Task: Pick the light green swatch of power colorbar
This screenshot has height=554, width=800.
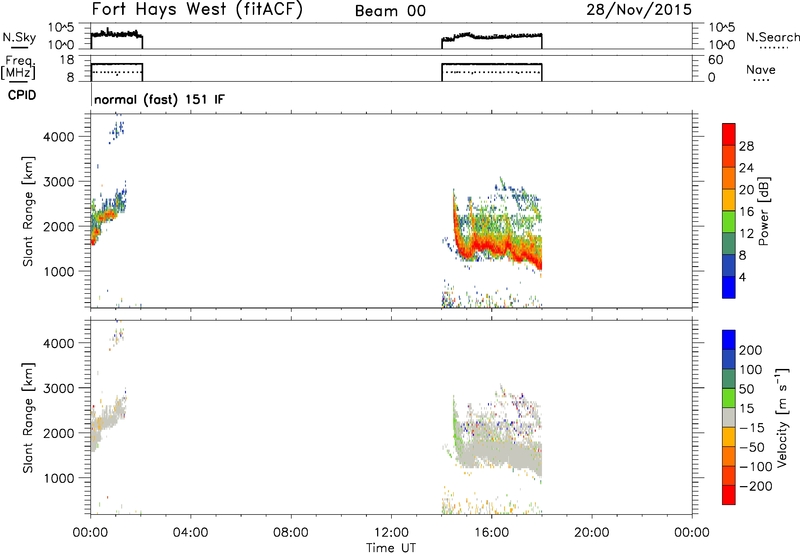Action: point(729,221)
